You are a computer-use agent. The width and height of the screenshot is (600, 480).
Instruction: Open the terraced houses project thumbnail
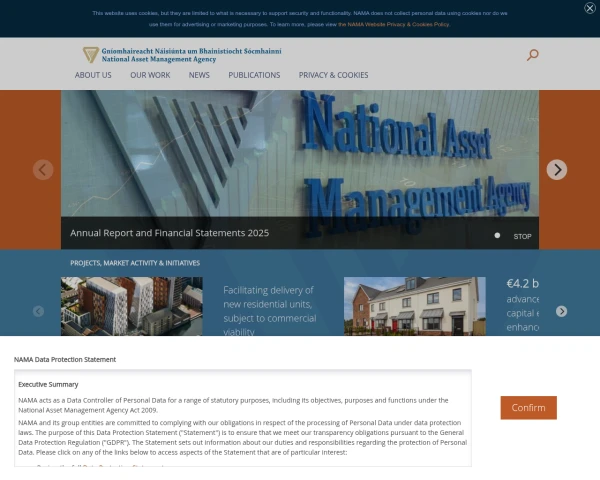[x=415, y=306]
